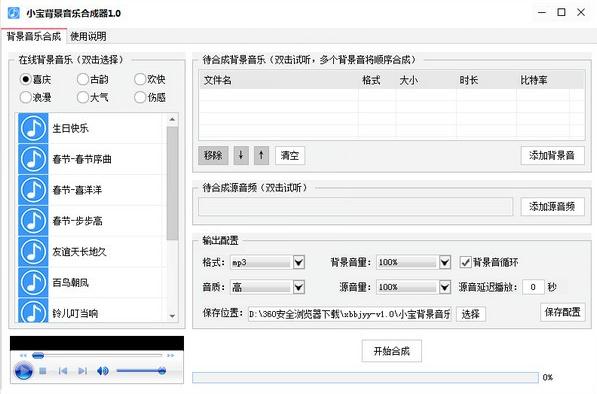Select the 伤感 music category
Viewport: 597px width, 394px height.
coord(150,97)
